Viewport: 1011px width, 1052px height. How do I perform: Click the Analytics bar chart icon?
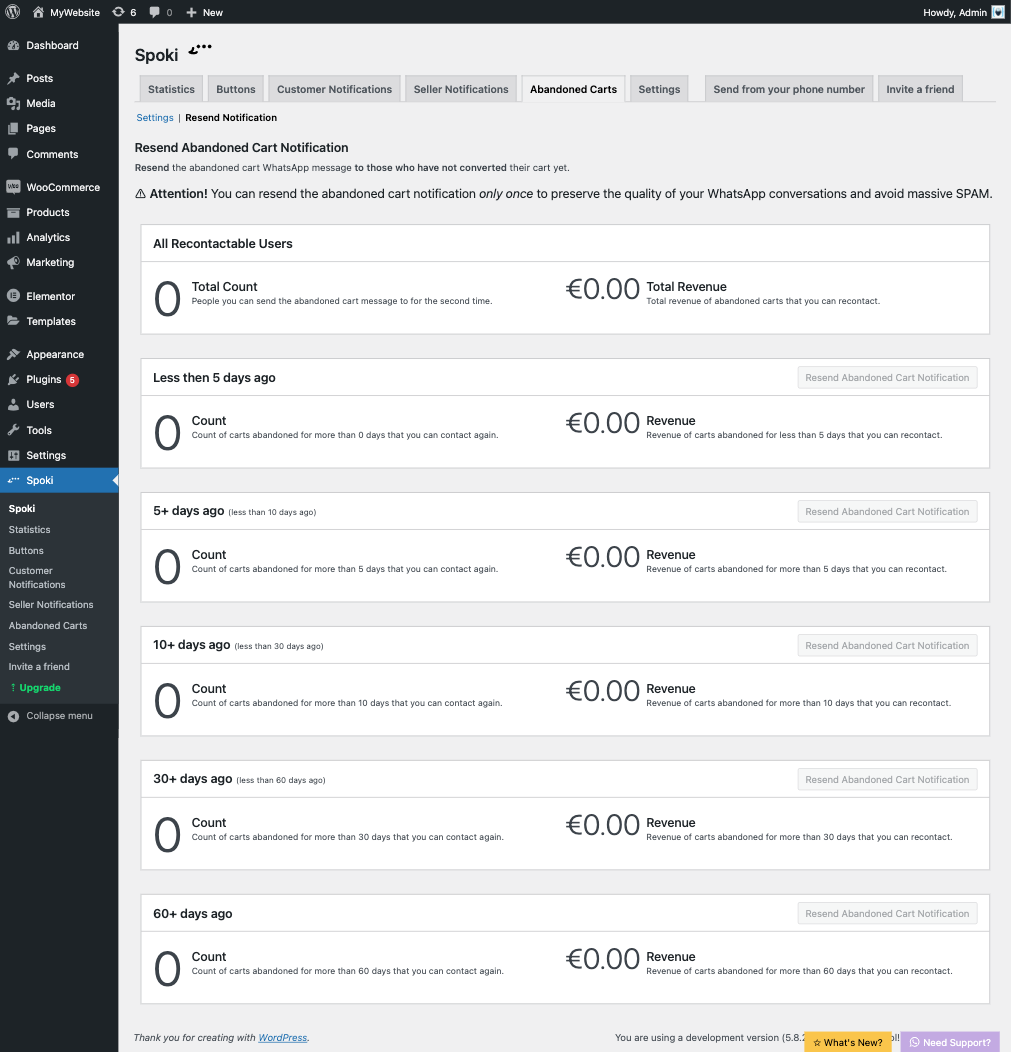click(13, 238)
